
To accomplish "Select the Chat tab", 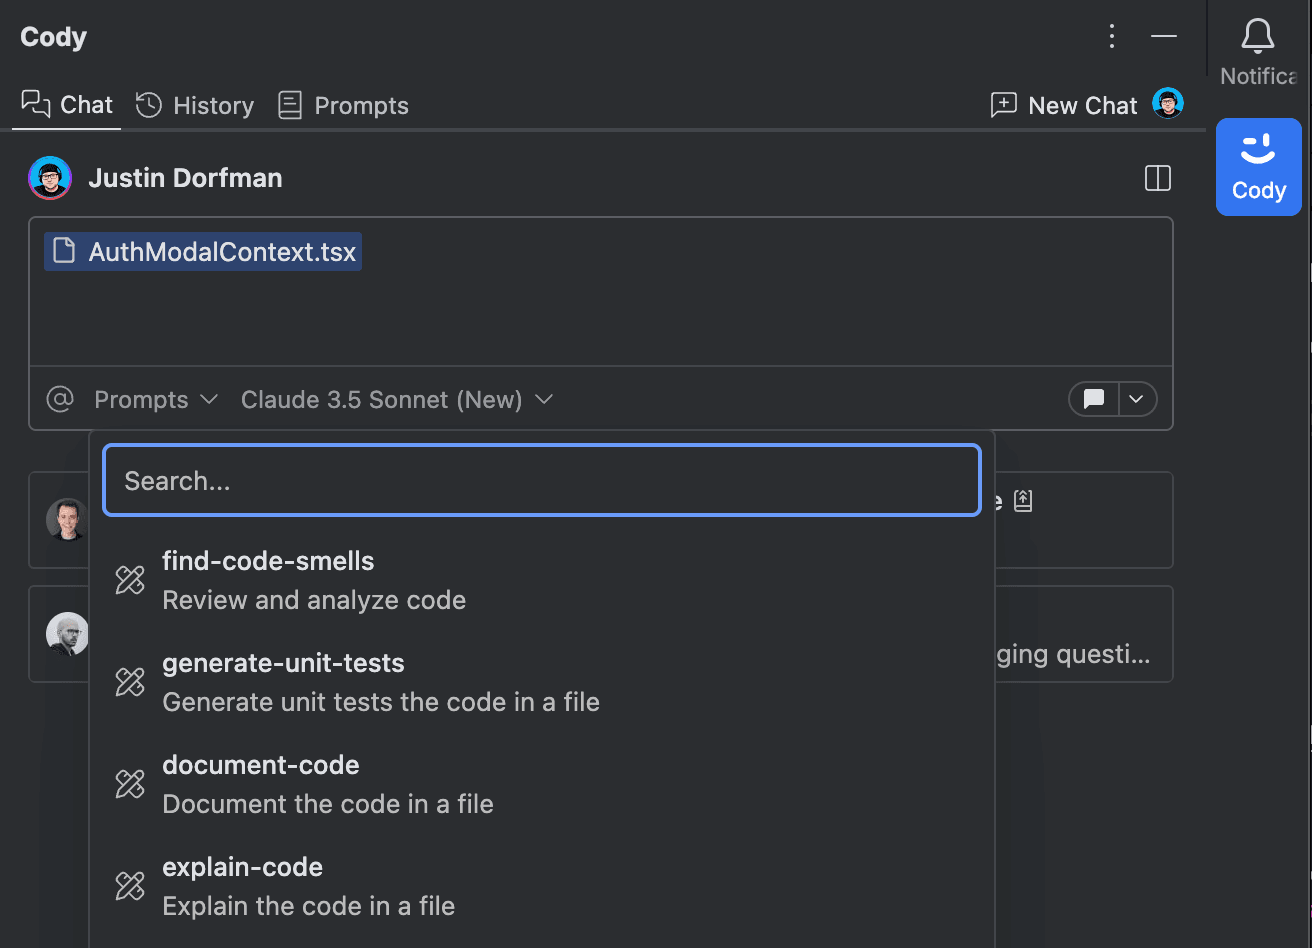I will (x=67, y=104).
